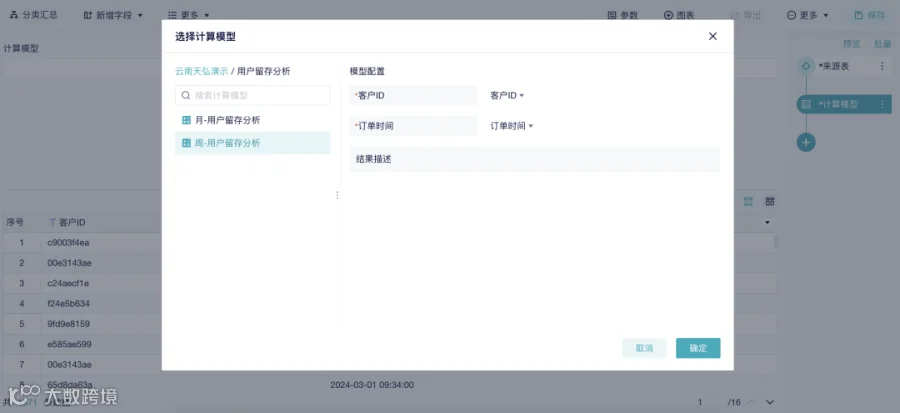Click cell c24aecf1e
900x413 pixels.
[x=68, y=283]
